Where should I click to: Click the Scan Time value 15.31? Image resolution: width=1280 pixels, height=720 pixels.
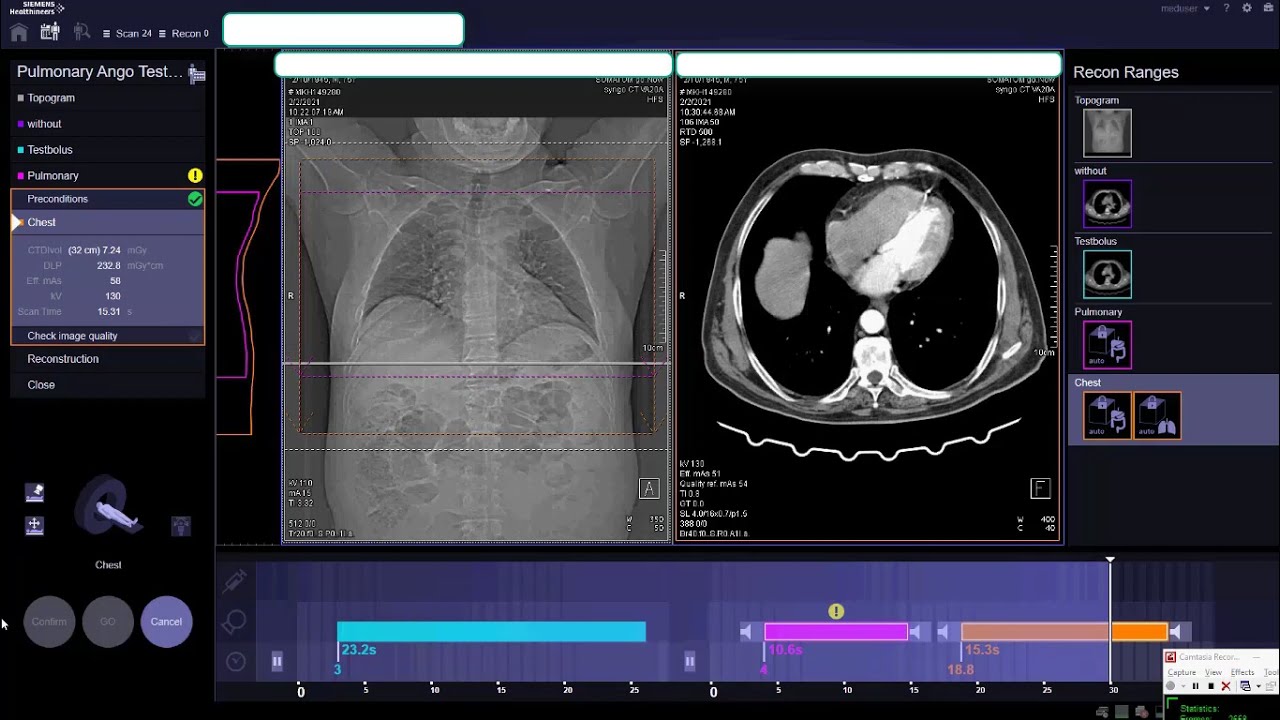(x=109, y=312)
